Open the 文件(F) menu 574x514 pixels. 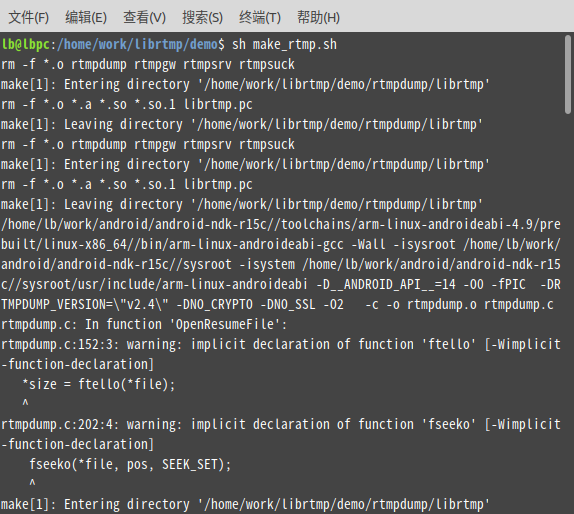29,18
